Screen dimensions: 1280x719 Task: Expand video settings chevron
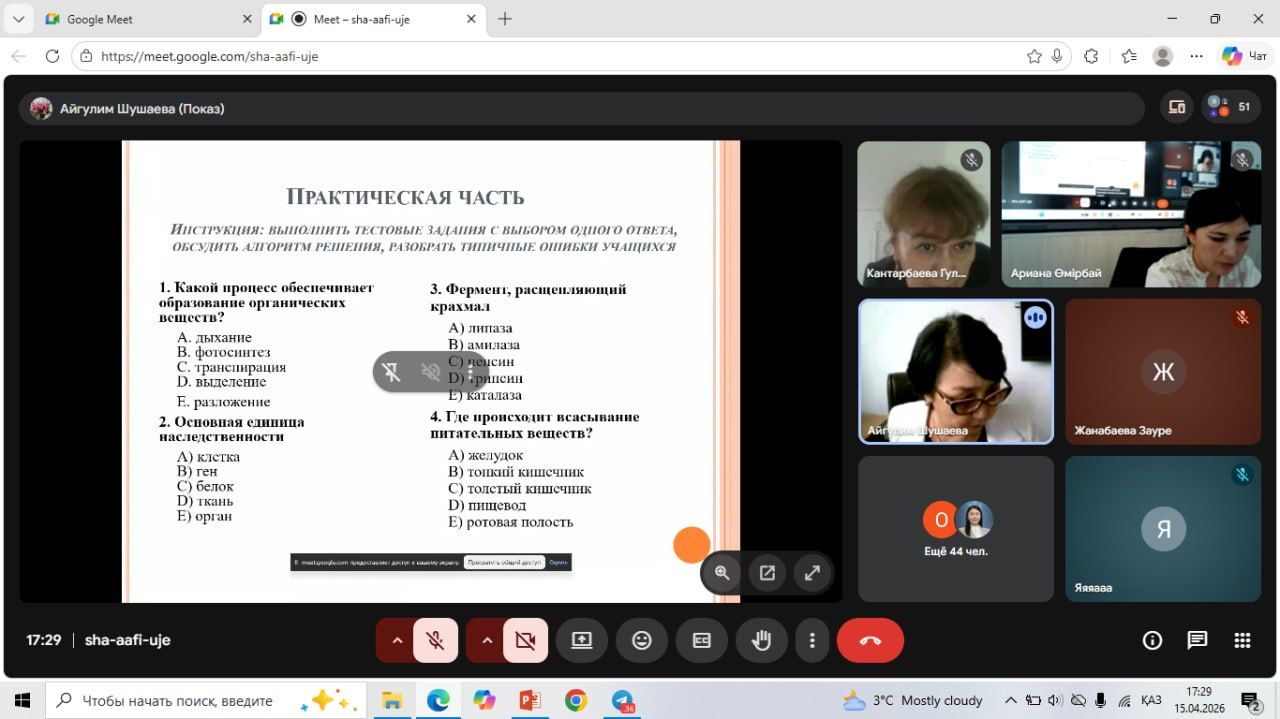point(487,641)
